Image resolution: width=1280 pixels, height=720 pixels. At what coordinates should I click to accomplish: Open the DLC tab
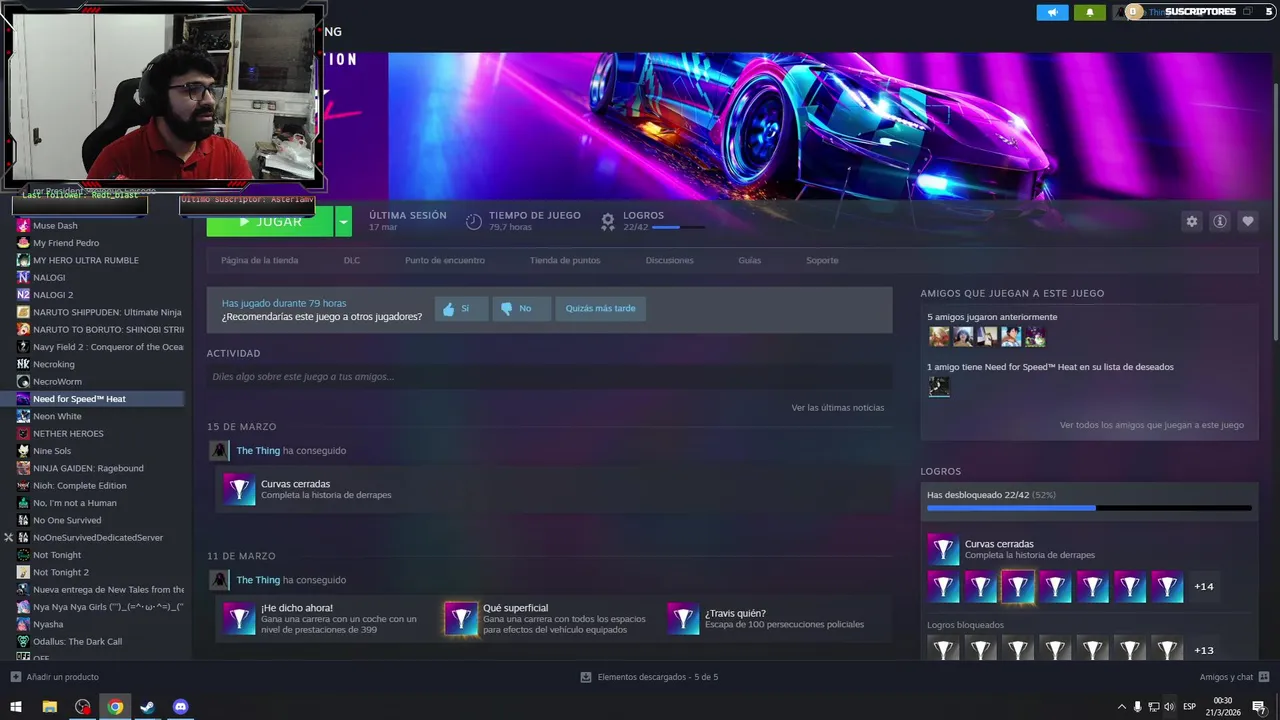351,260
